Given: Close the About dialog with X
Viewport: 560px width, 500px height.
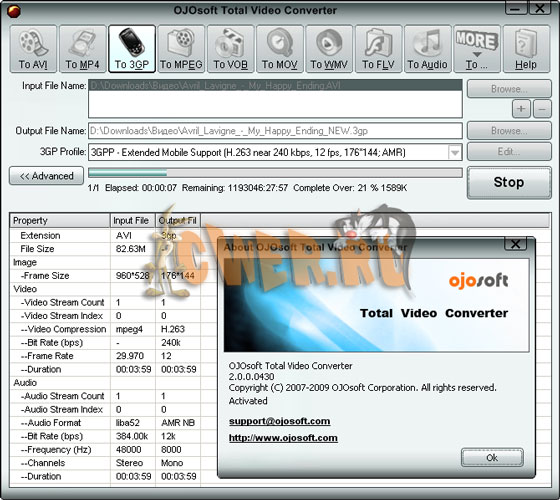Looking at the screenshot, I should (515, 244).
